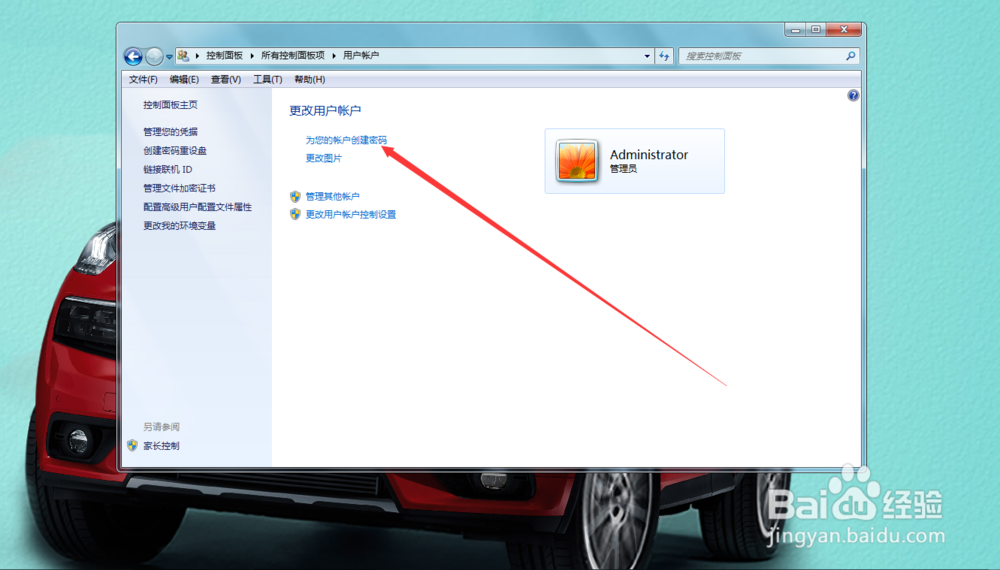Click 为您的帐户创建密码 link
The image size is (1000, 570).
[x=346, y=140]
